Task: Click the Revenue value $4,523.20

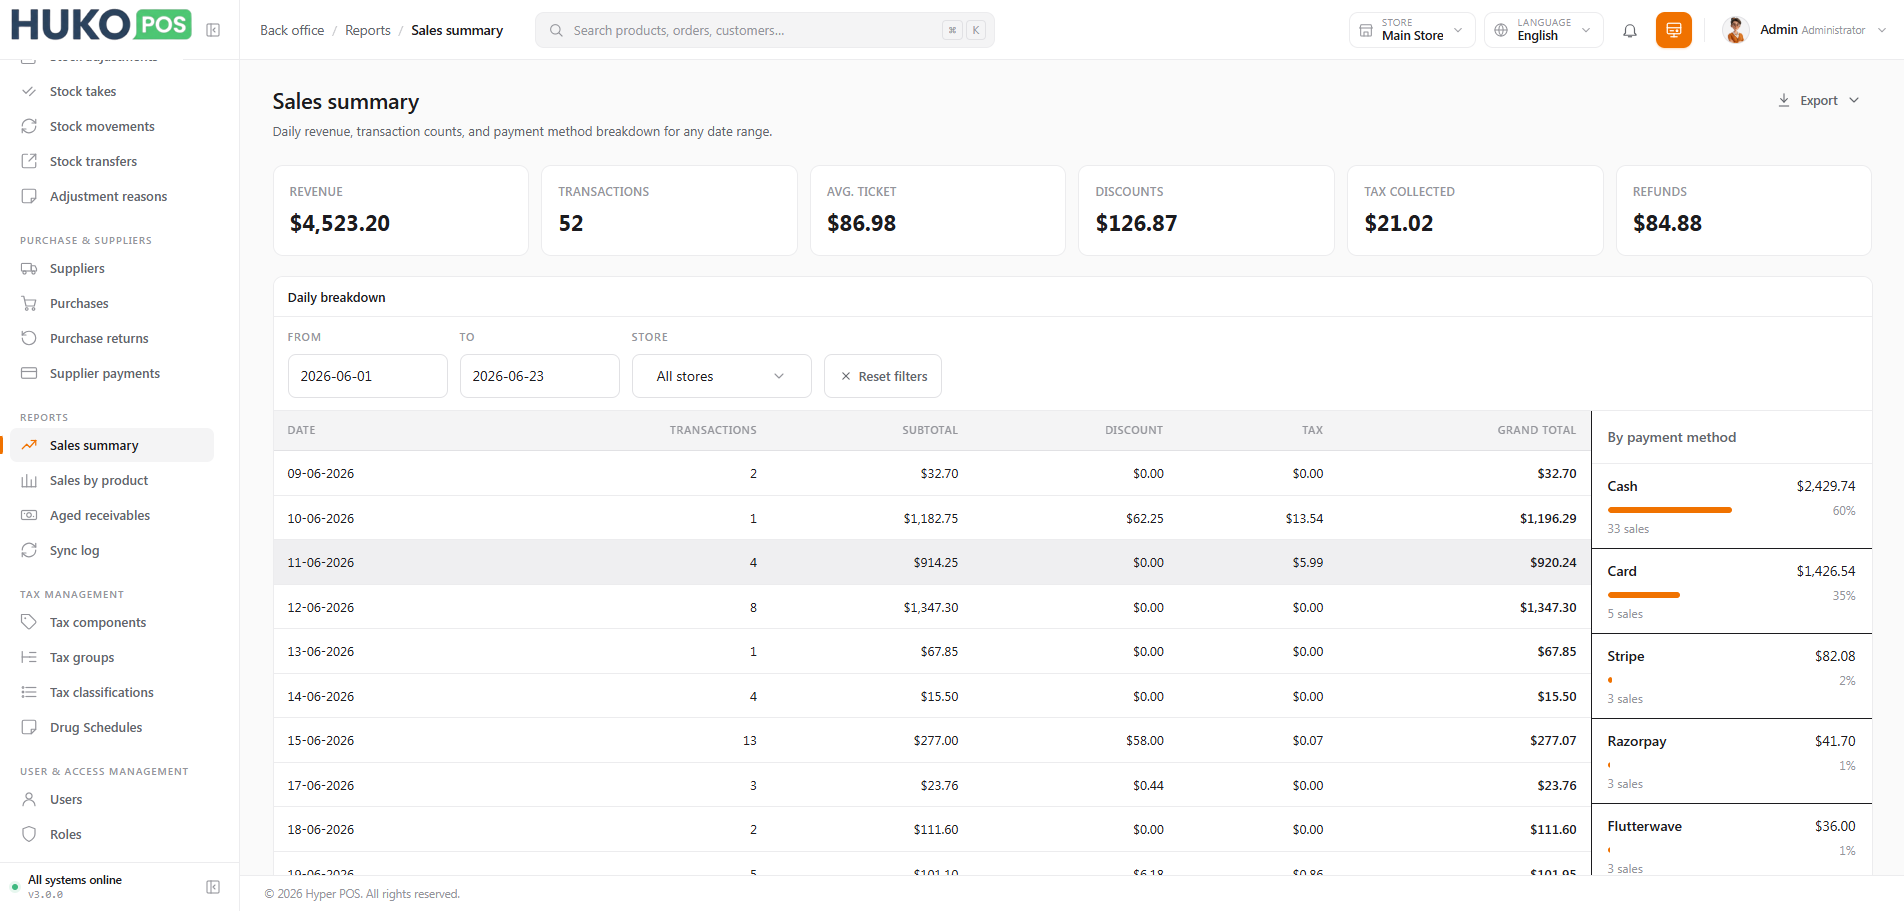Action: point(340,223)
